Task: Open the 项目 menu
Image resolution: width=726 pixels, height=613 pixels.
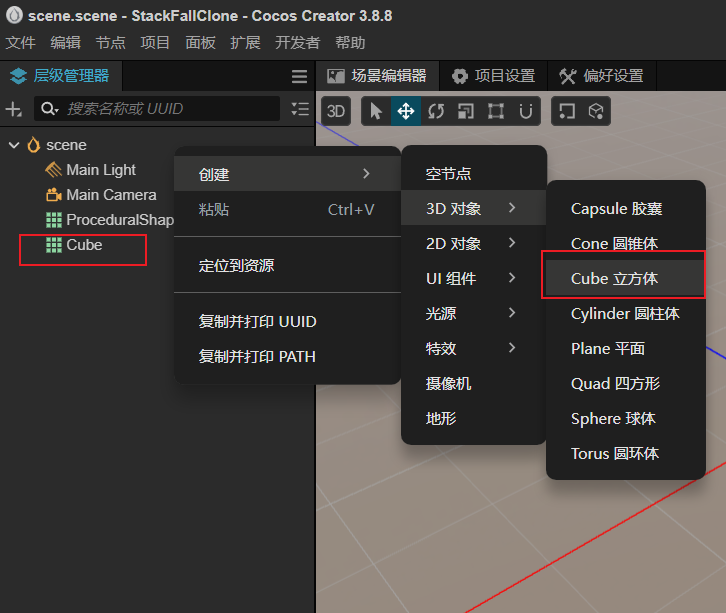Action: (155, 43)
